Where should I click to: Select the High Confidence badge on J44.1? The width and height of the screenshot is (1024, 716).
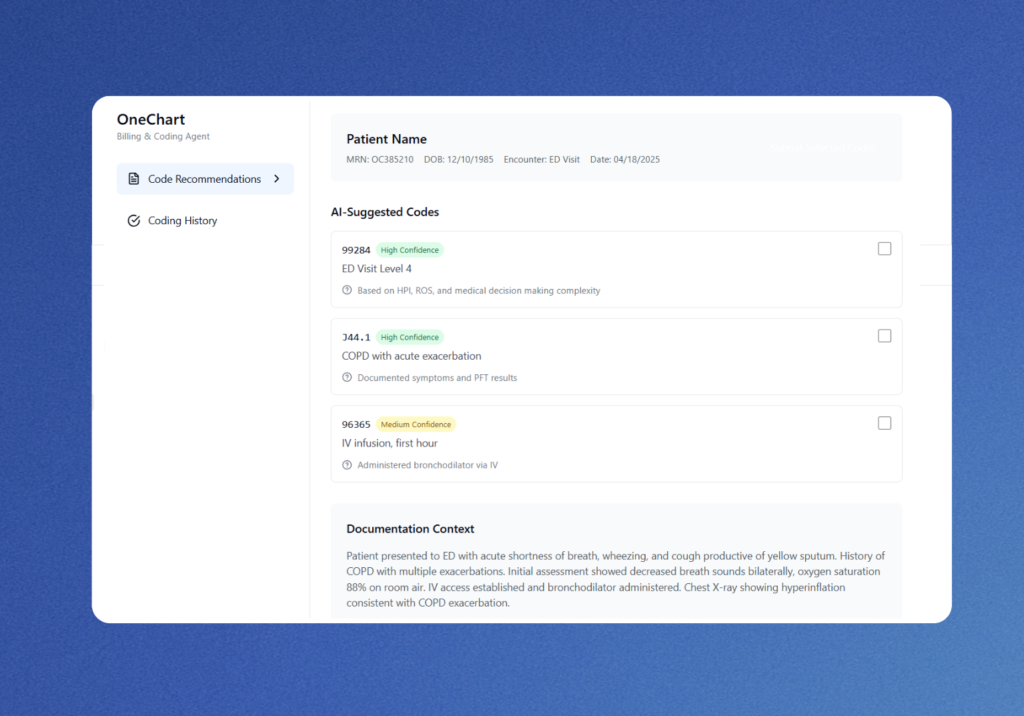pos(409,337)
